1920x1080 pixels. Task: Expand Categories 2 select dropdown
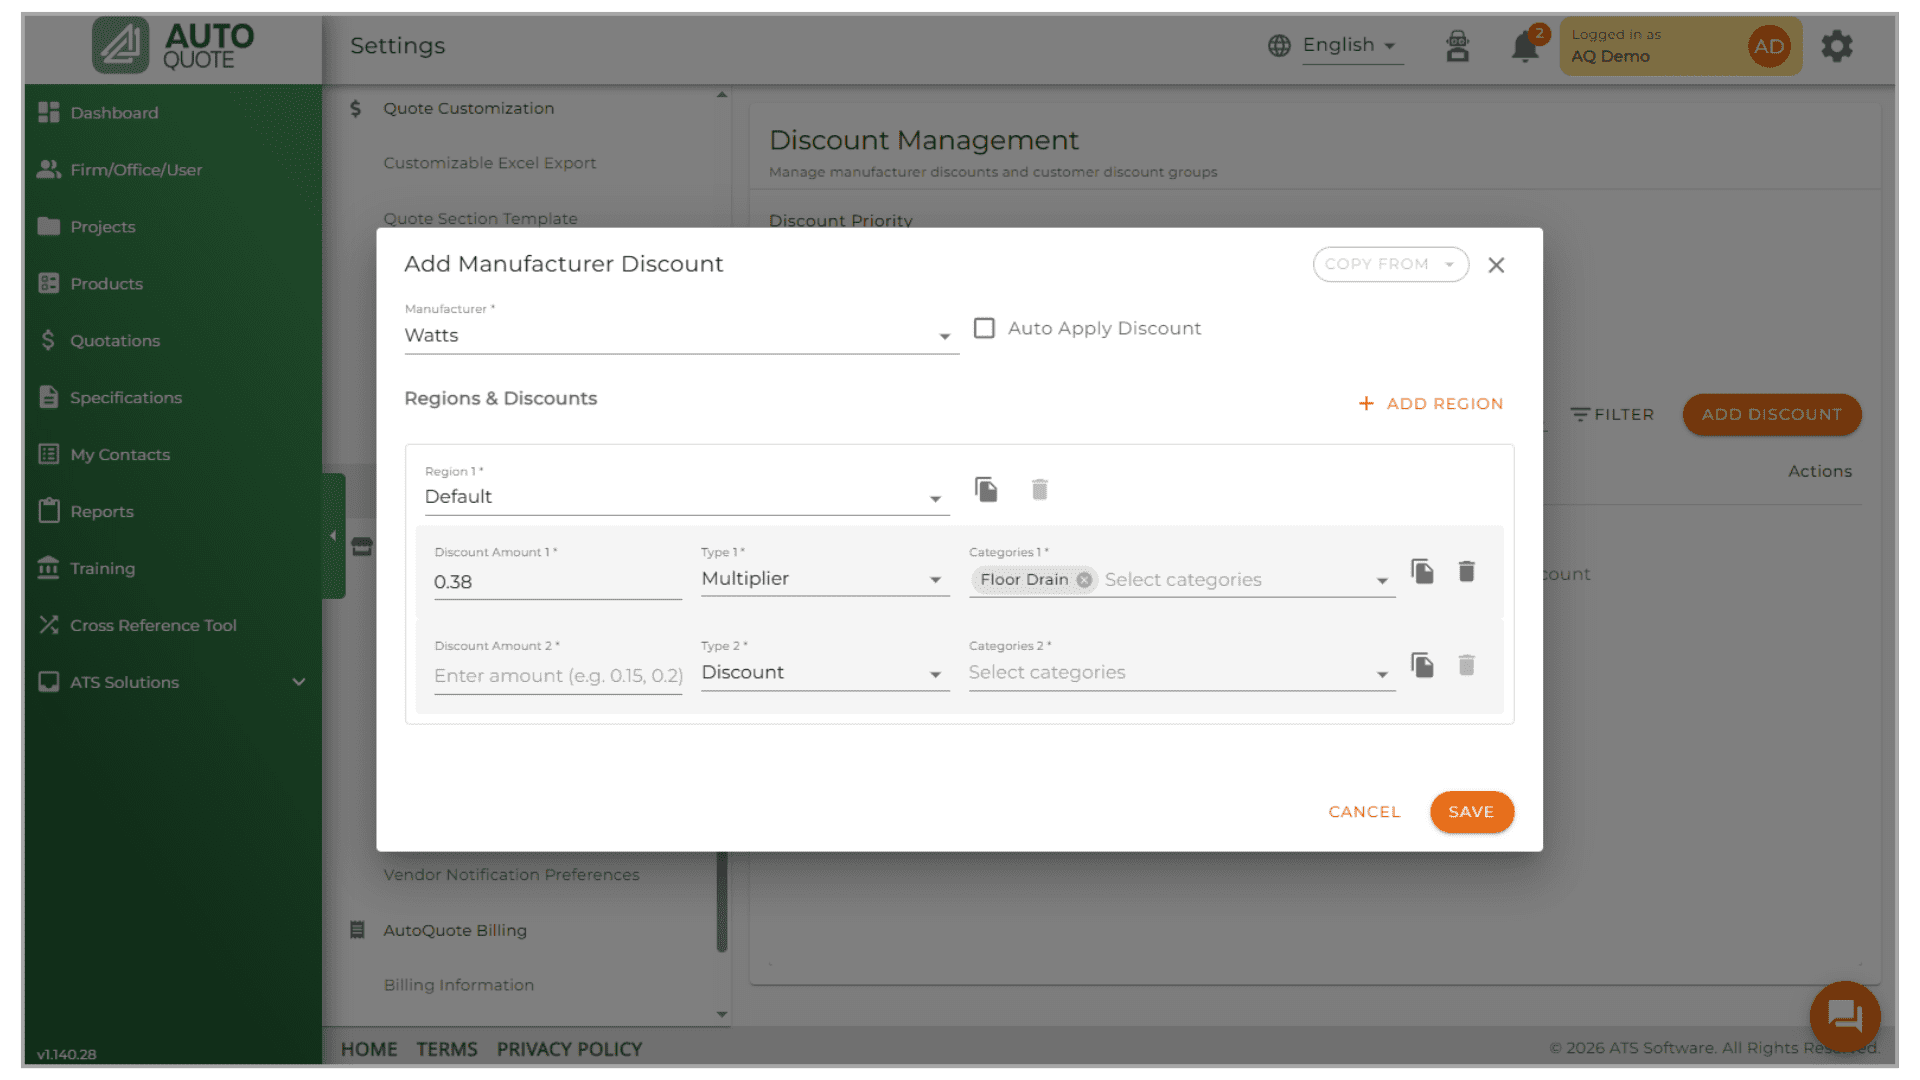pyautogui.click(x=1180, y=673)
